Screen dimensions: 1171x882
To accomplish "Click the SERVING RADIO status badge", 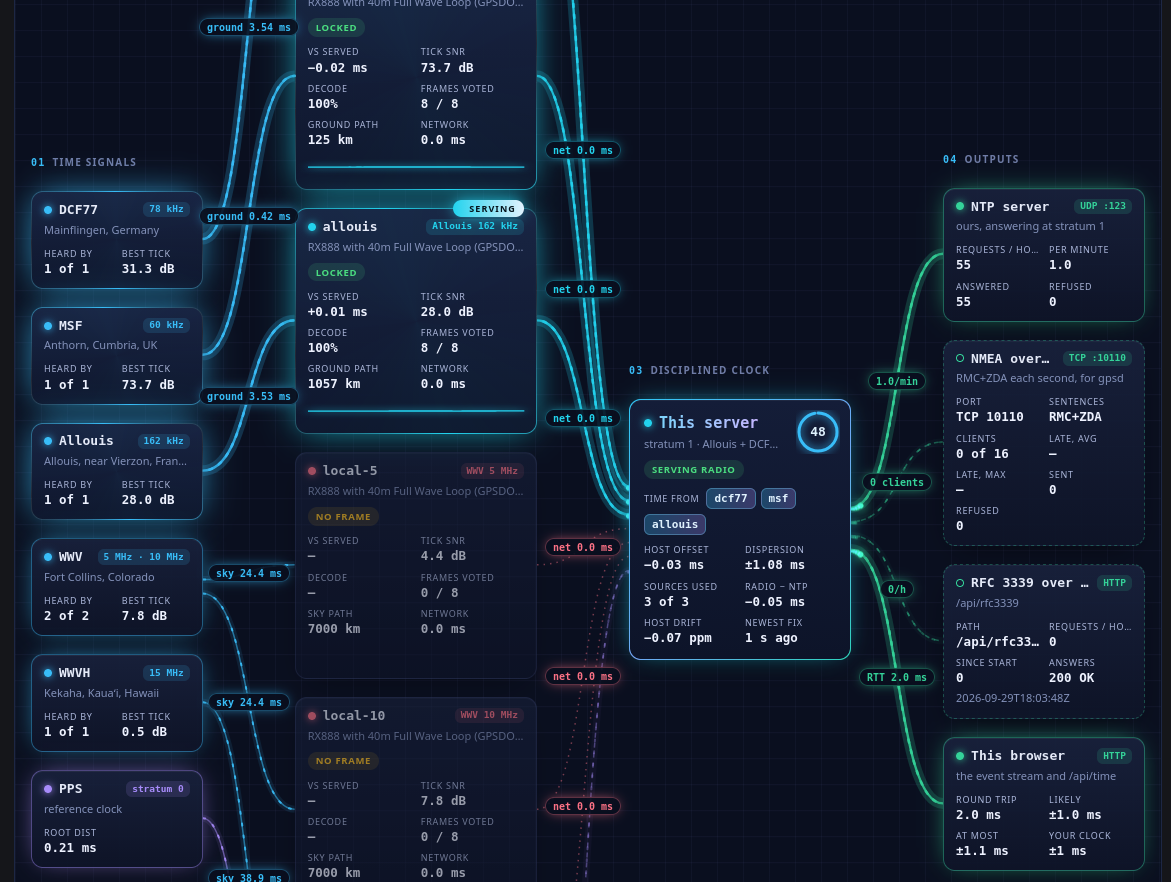I will (693, 470).
